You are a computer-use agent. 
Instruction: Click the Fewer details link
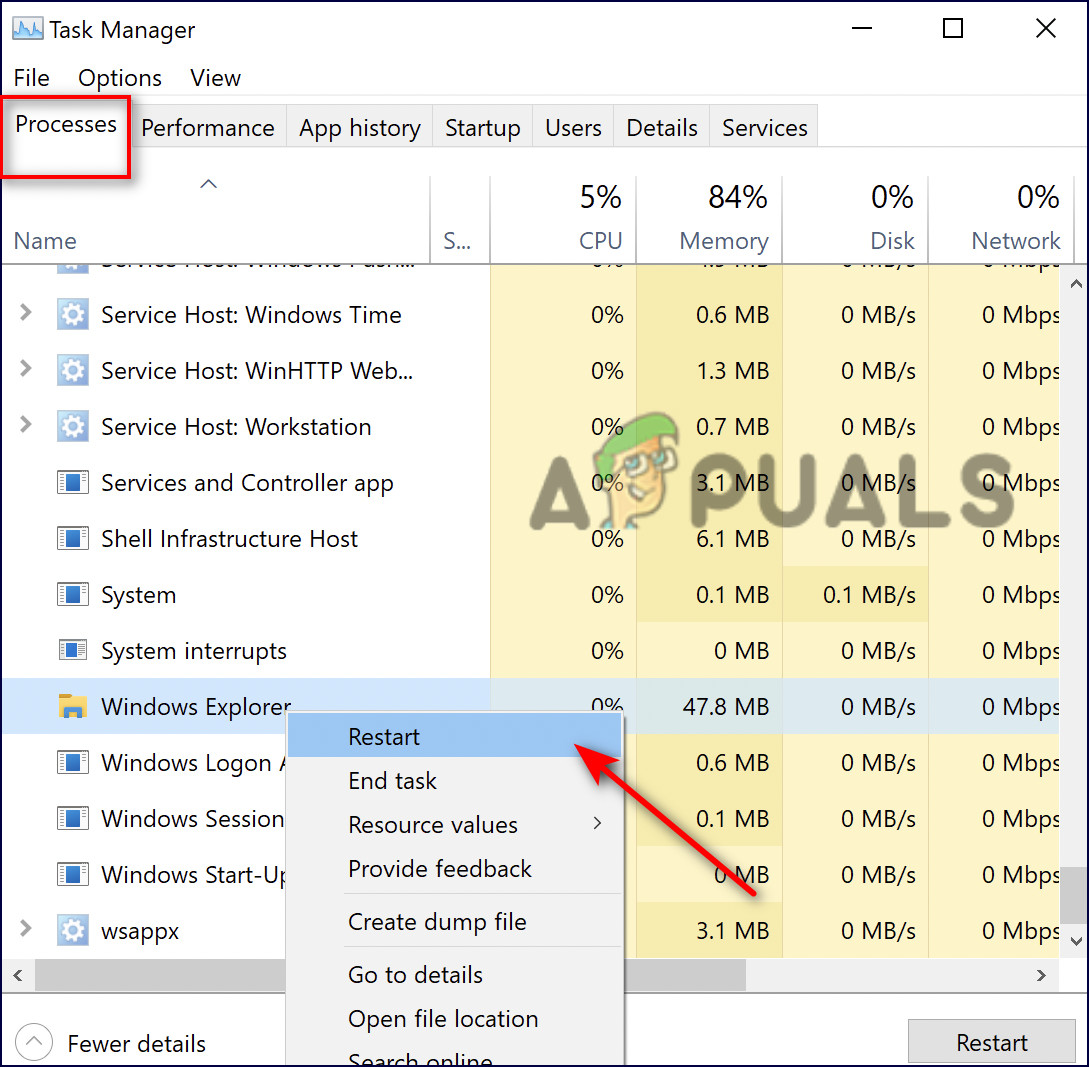(x=136, y=1043)
